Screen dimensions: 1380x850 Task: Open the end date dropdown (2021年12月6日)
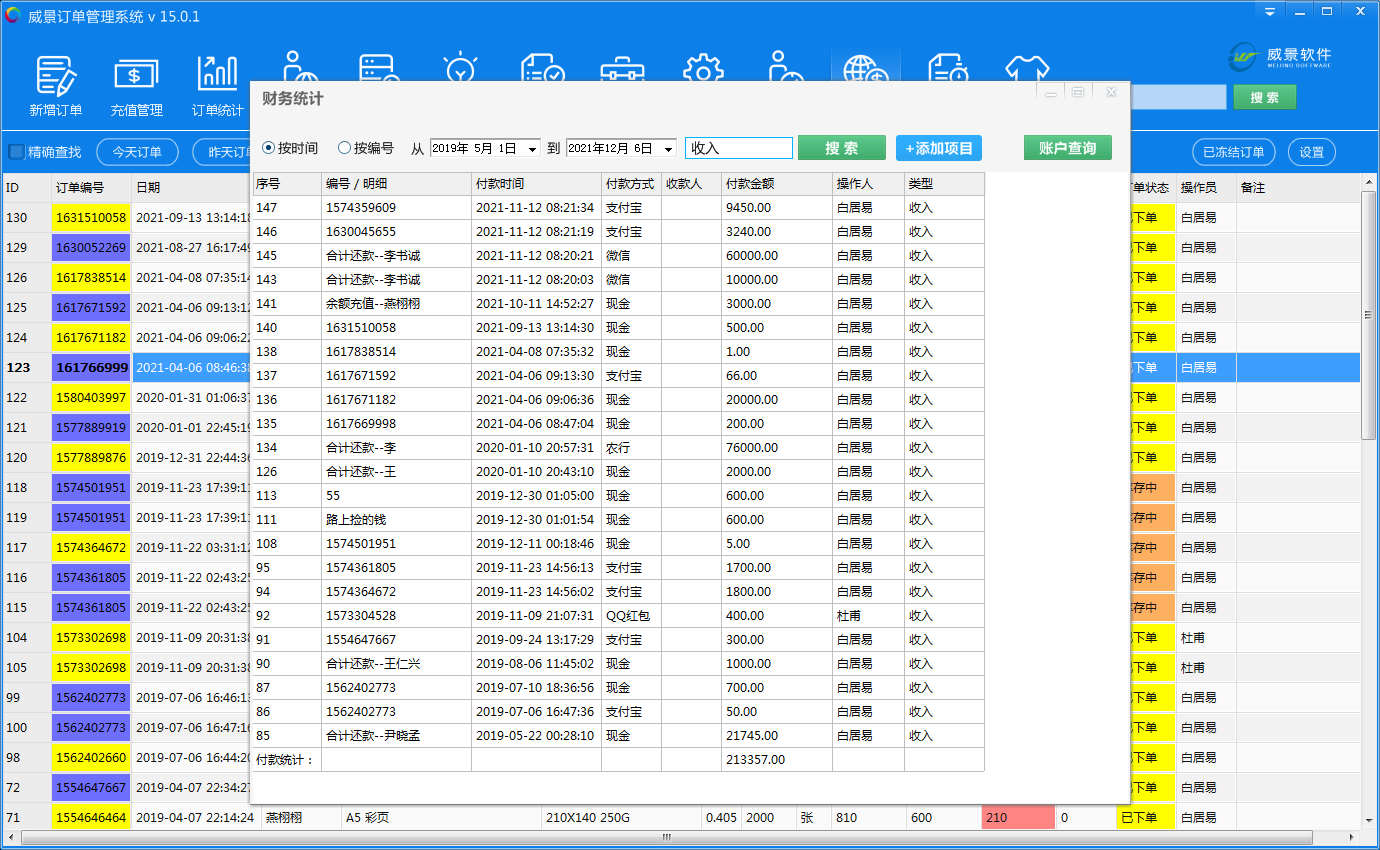[668, 149]
